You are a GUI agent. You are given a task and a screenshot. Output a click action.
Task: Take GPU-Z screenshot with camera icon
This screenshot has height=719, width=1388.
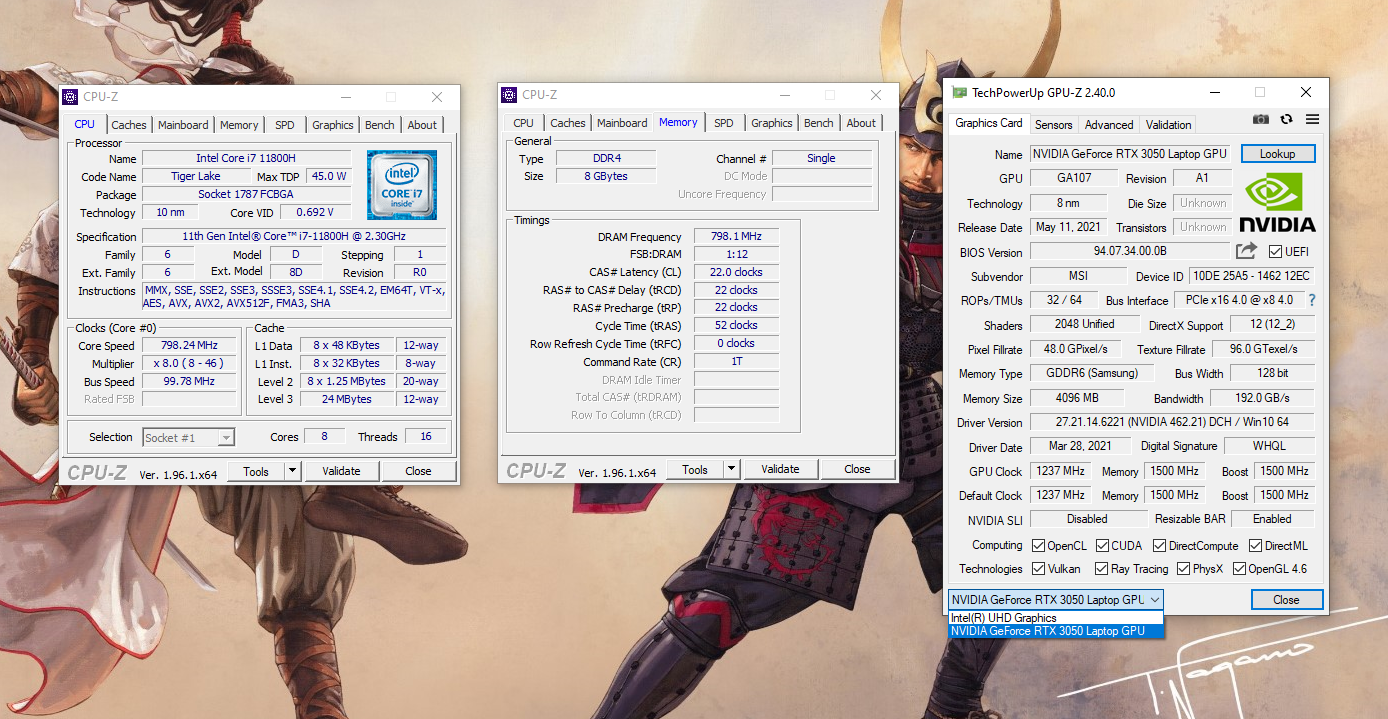1261,119
